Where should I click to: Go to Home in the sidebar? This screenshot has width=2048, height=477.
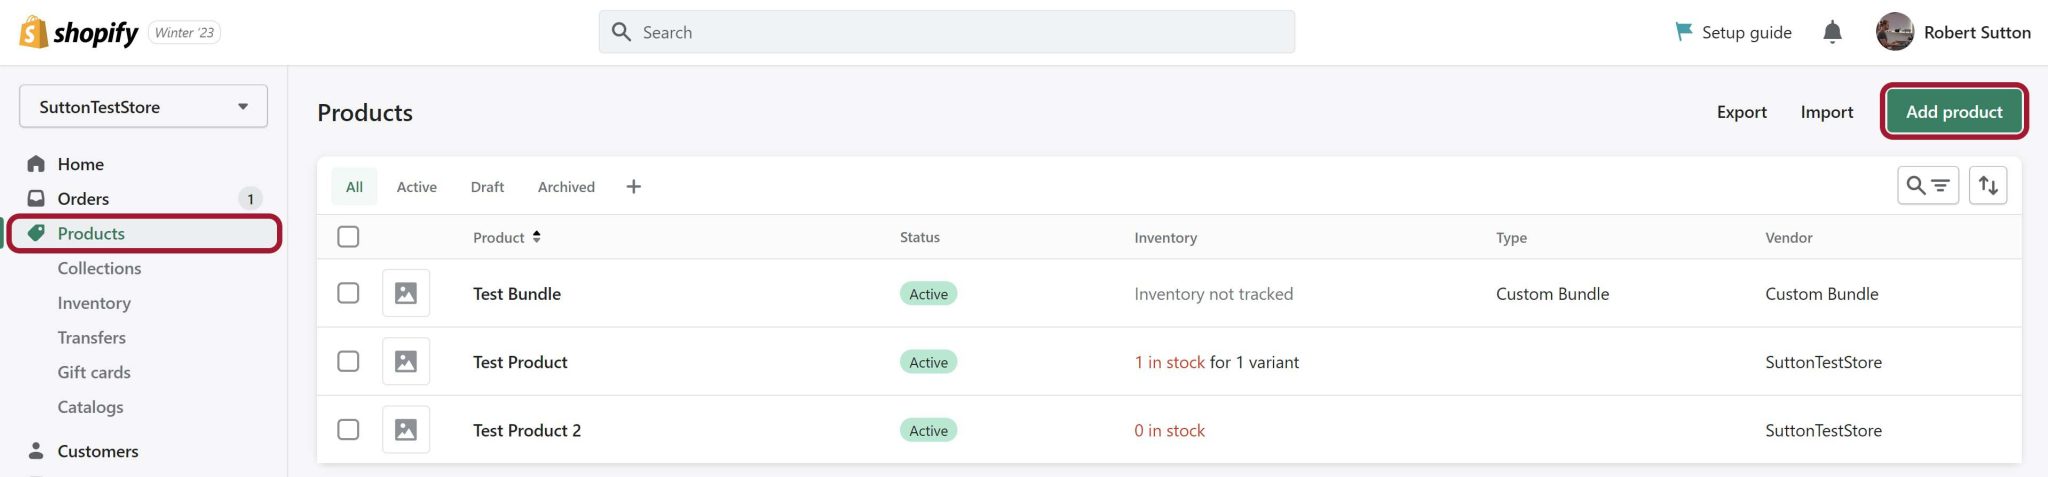point(81,164)
